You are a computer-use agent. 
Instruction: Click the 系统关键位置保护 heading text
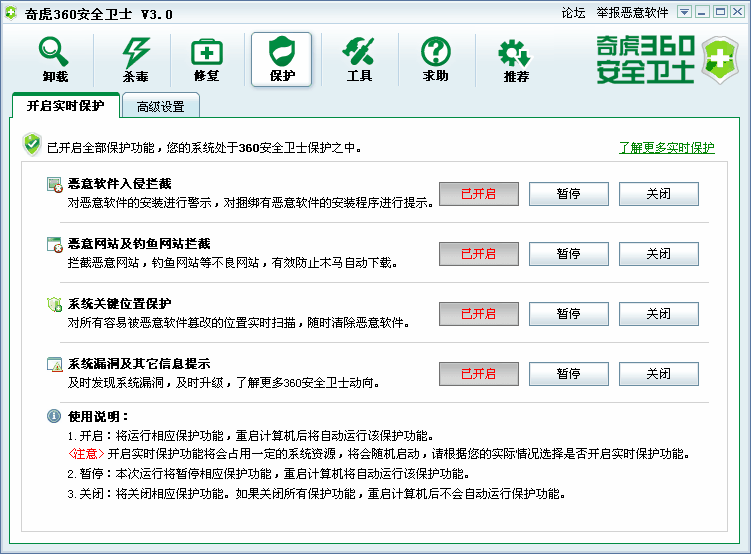119,304
